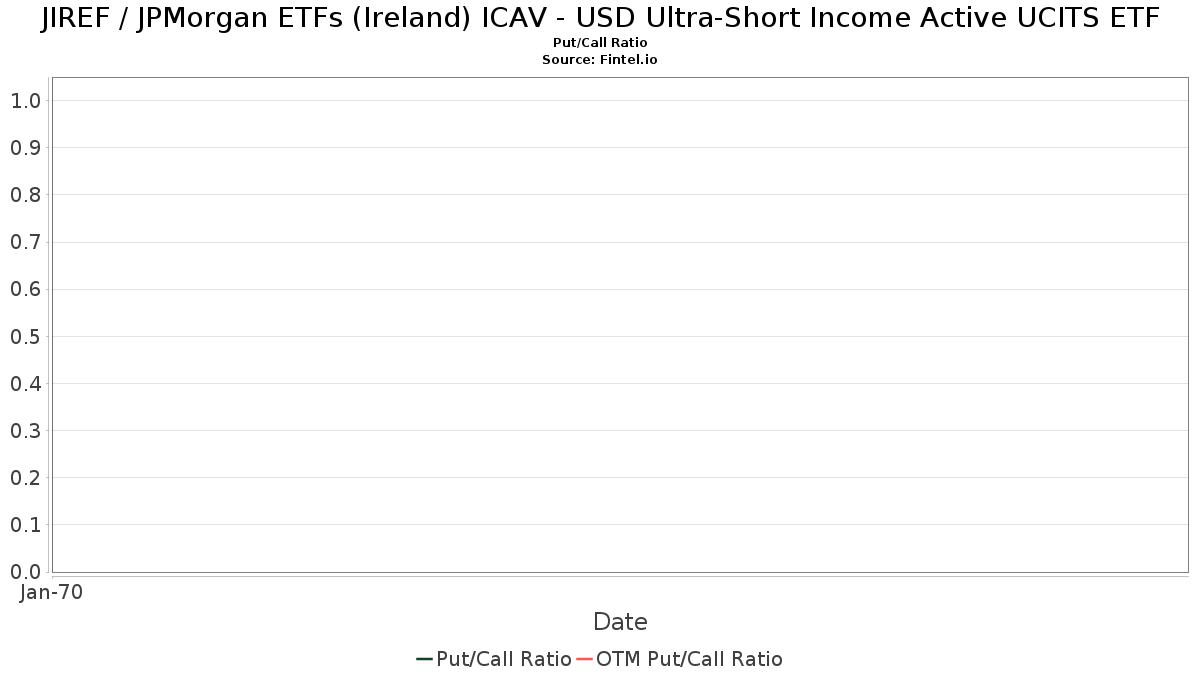This screenshot has width=1200, height=675.
Task: Click the 0.7 y-axis label
Action: [25, 242]
